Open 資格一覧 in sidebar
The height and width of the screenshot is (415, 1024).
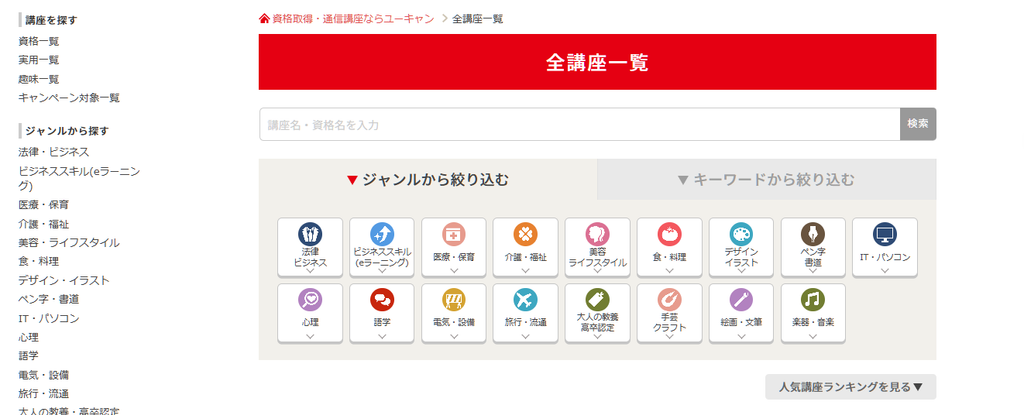click(x=39, y=41)
